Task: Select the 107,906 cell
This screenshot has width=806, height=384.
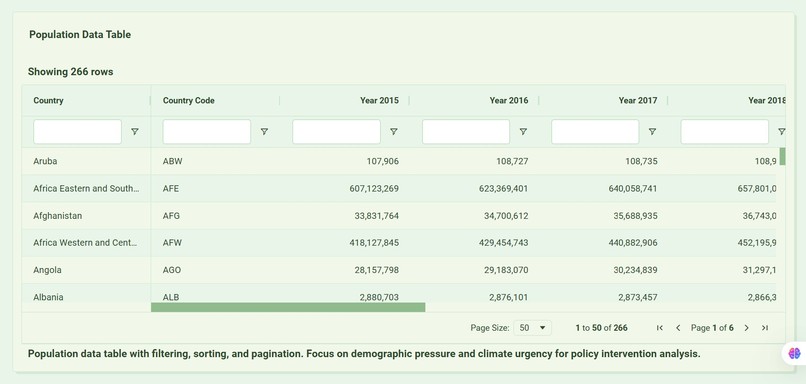Action: (x=345, y=161)
